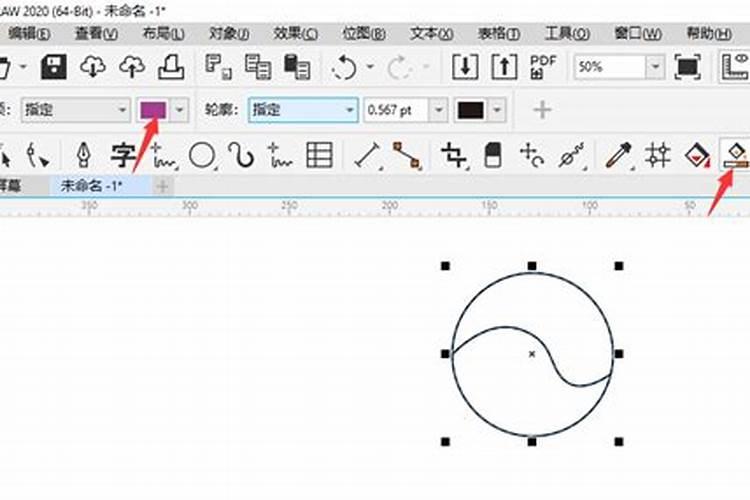Click the Publish to PDF icon

[x=543, y=67]
